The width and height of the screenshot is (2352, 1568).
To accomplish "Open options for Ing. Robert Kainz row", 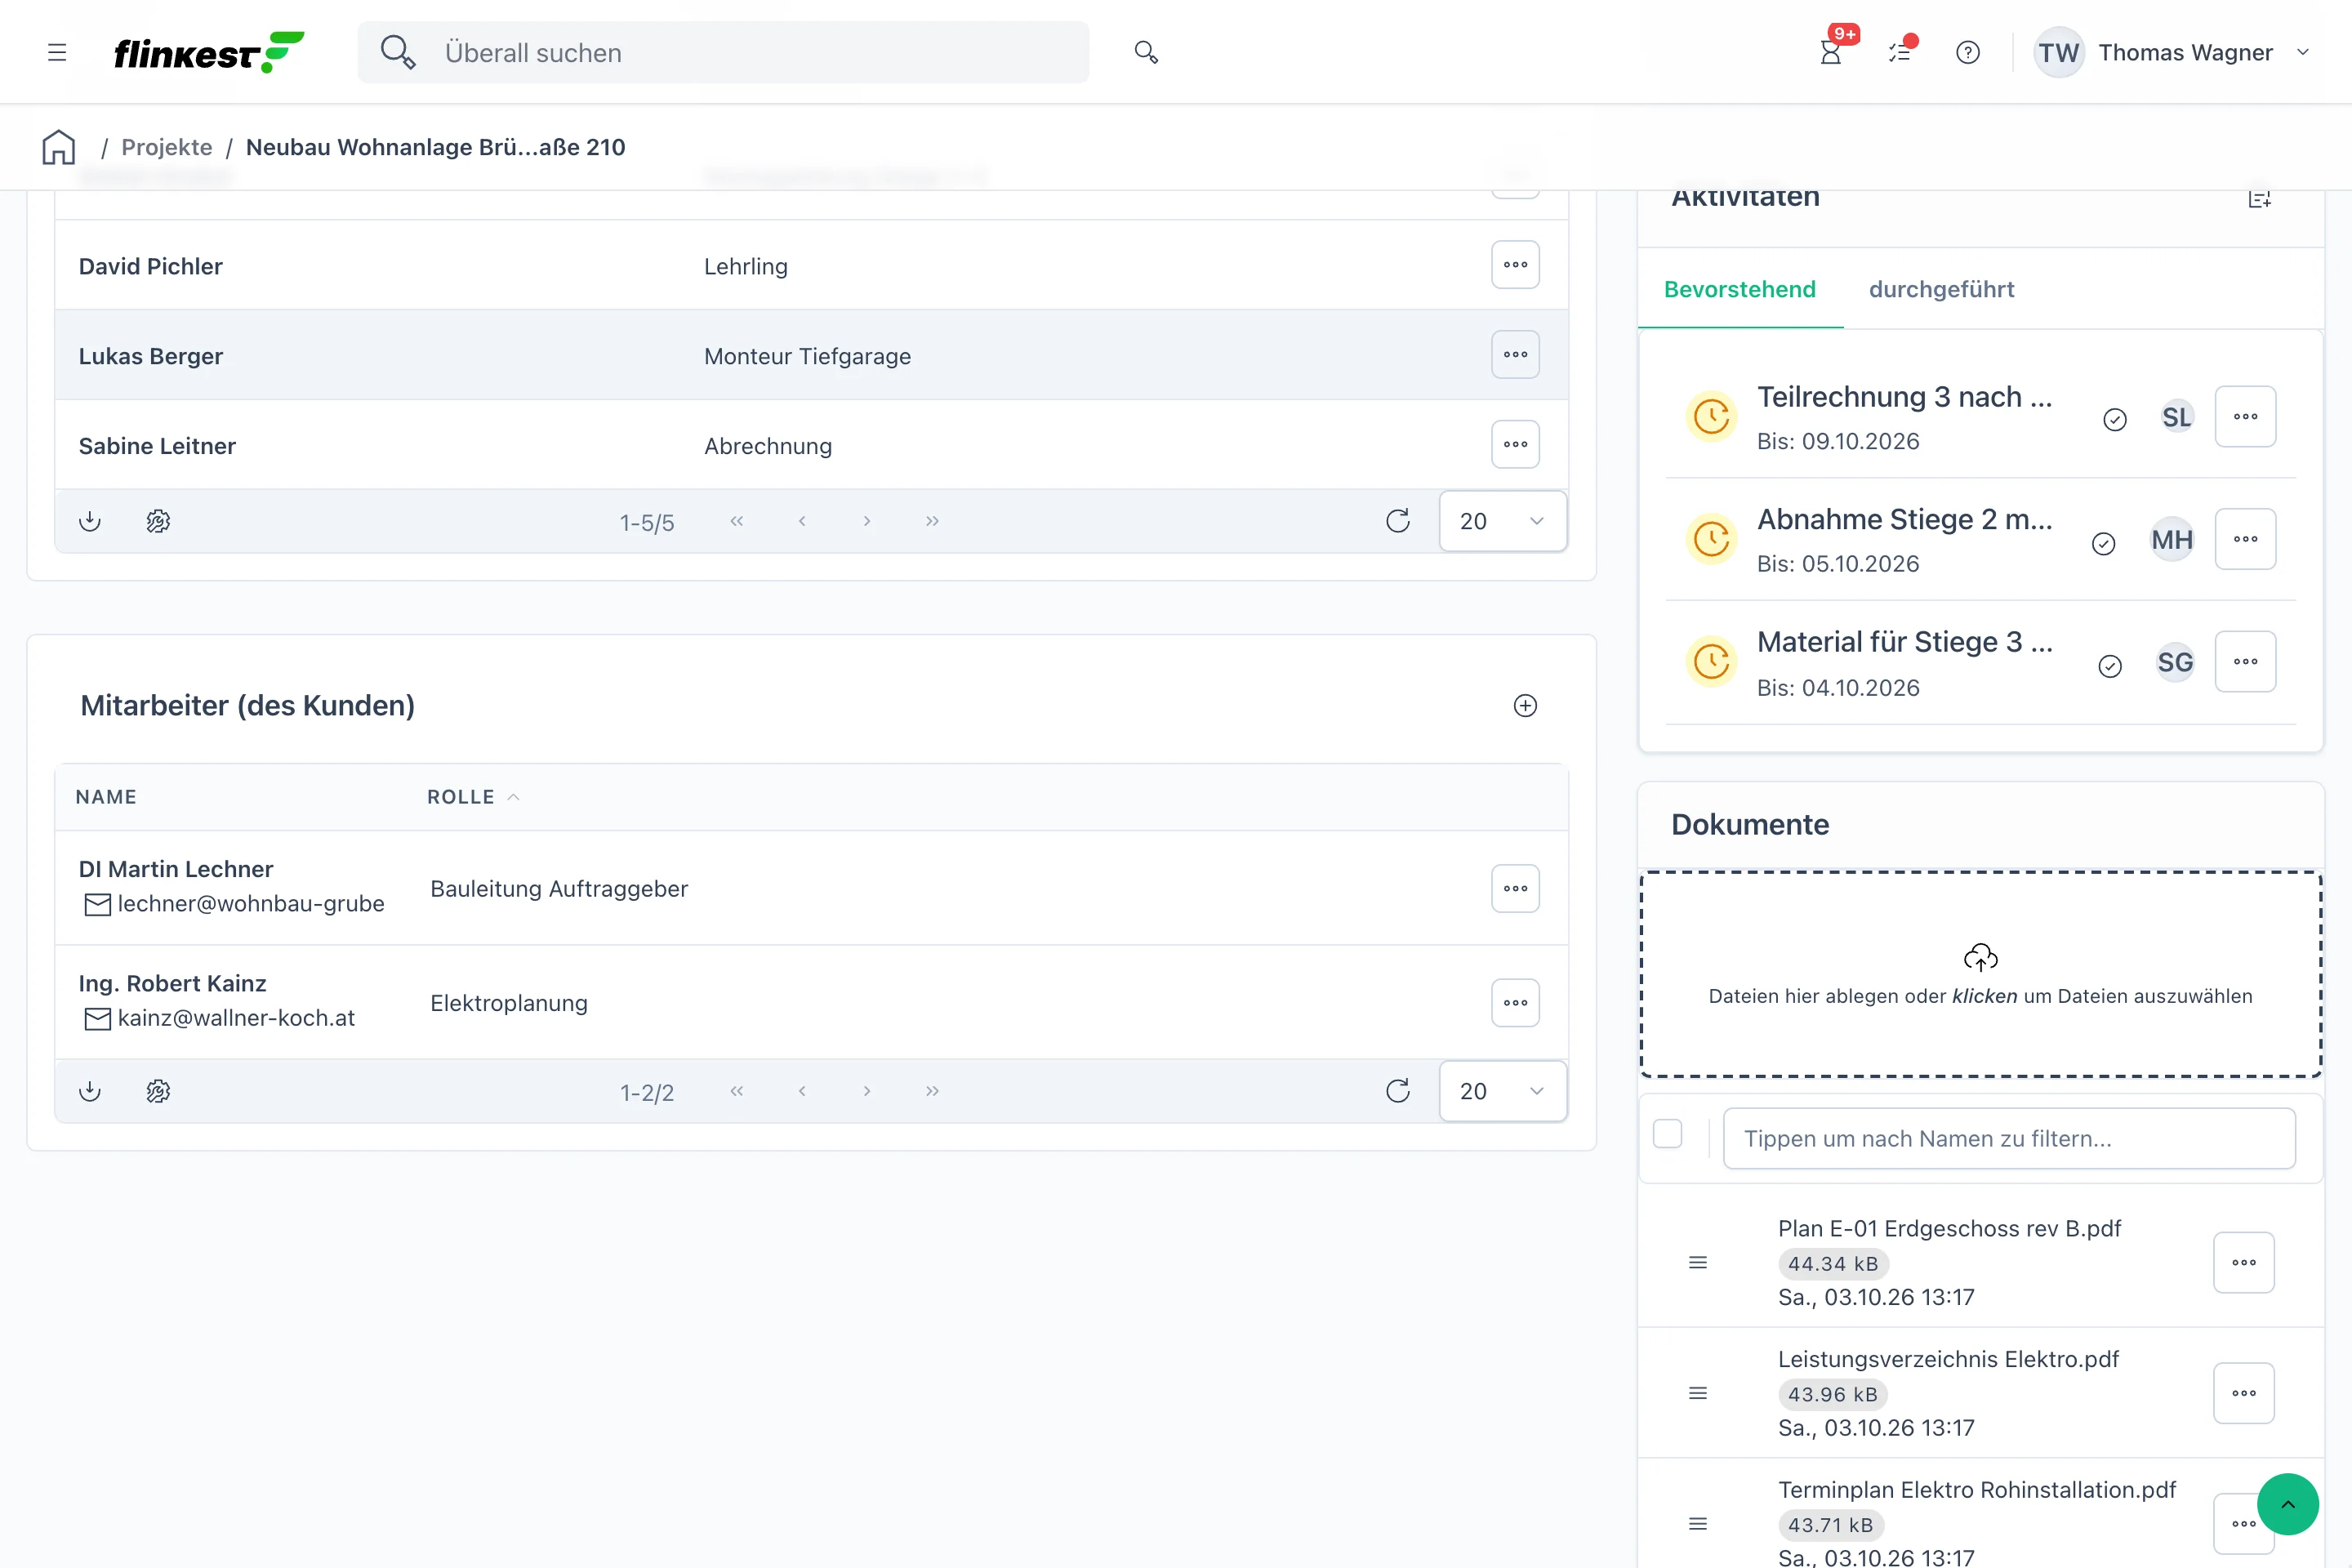I will point(1515,1003).
